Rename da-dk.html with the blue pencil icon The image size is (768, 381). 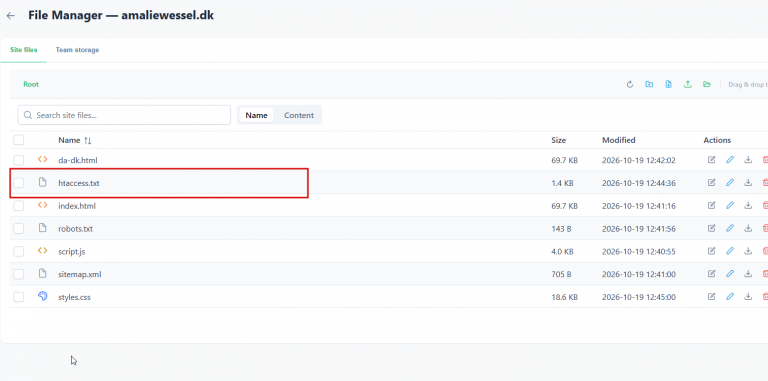[x=730, y=160]
